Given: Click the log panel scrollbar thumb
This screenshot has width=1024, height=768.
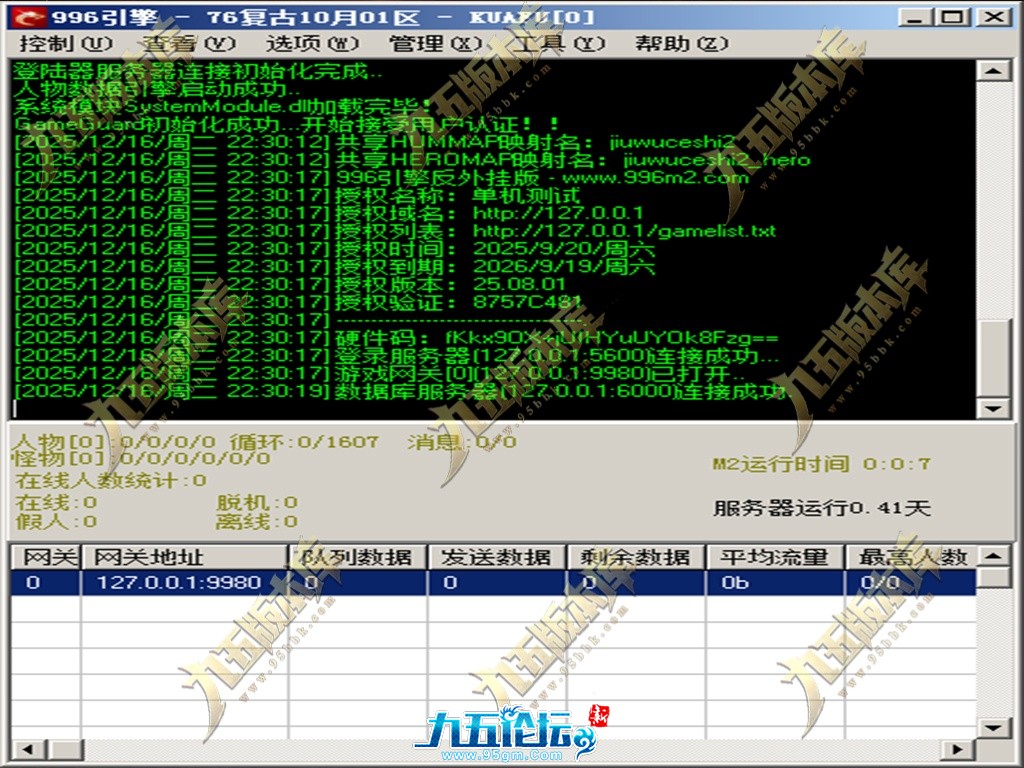Looking at the screenshot, I should click(992, 357).
